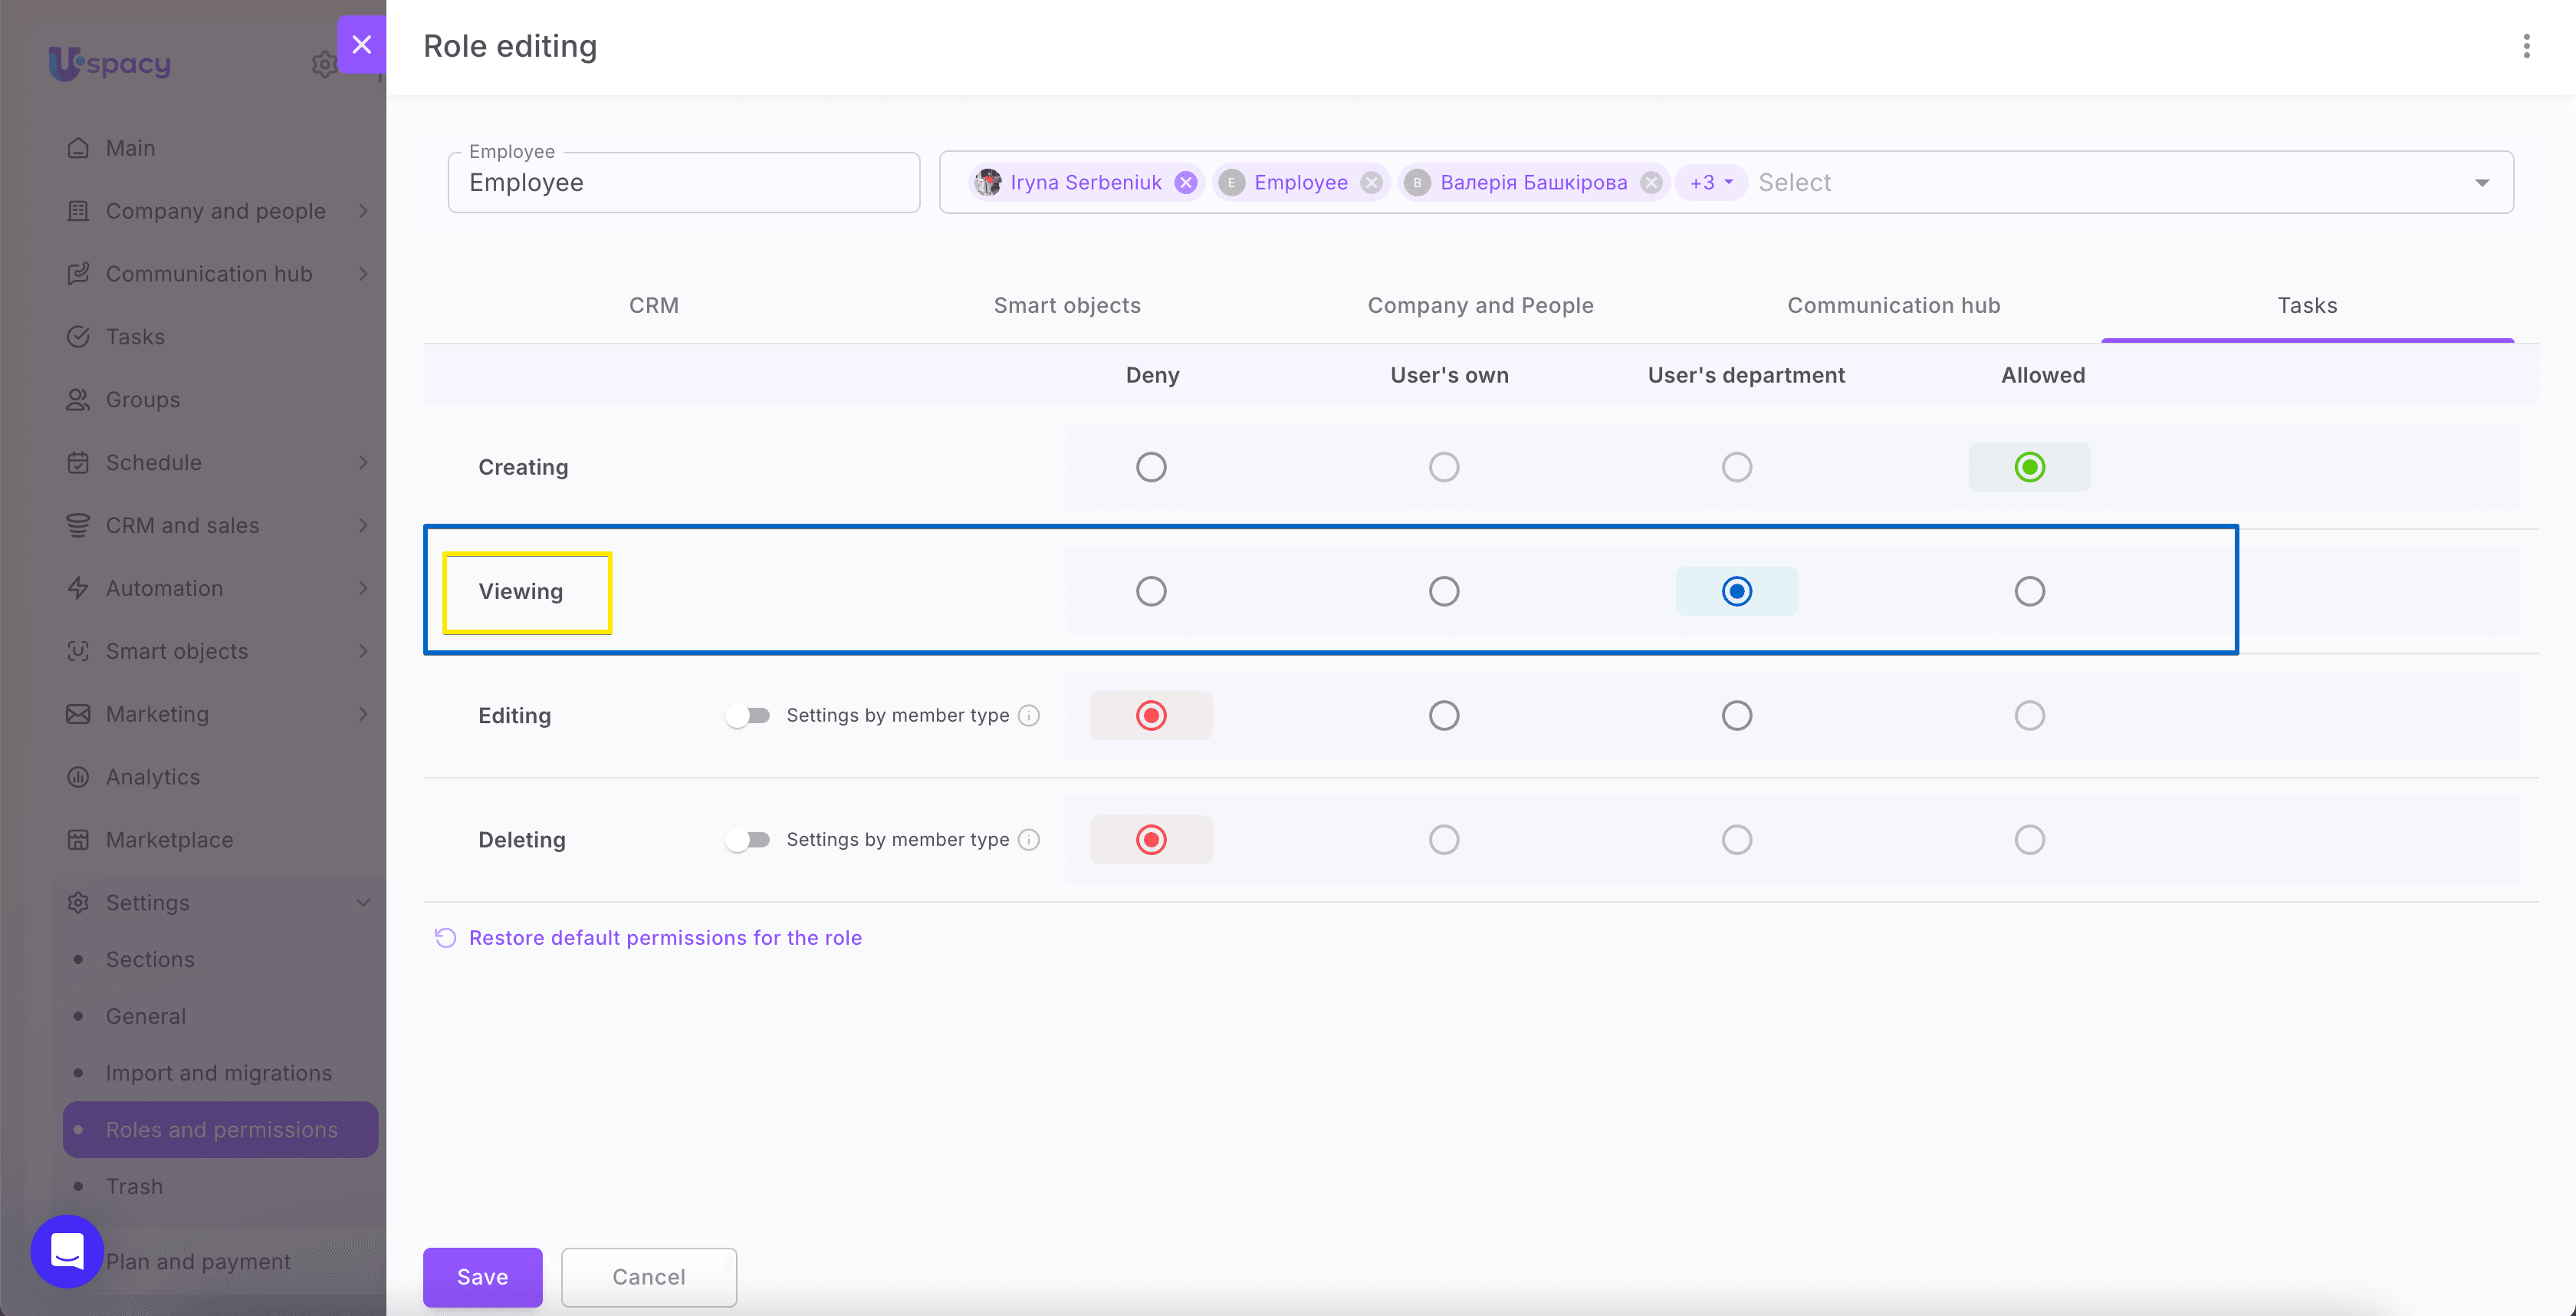Expand Company and people sidebar section
The height and width of the screenshot is (1316, 2576).
[x=363, y=211]
